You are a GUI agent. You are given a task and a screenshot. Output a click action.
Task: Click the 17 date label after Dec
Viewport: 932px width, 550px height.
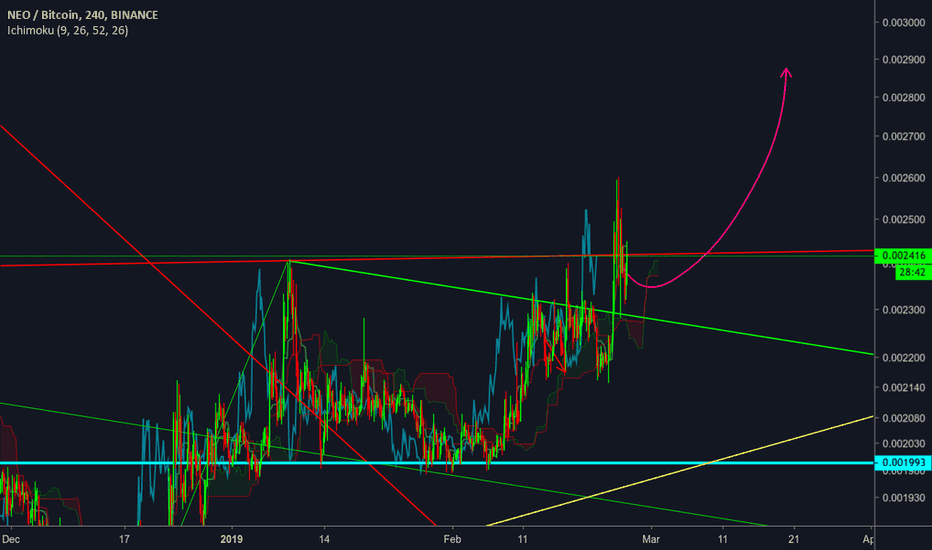coord(124,539)
